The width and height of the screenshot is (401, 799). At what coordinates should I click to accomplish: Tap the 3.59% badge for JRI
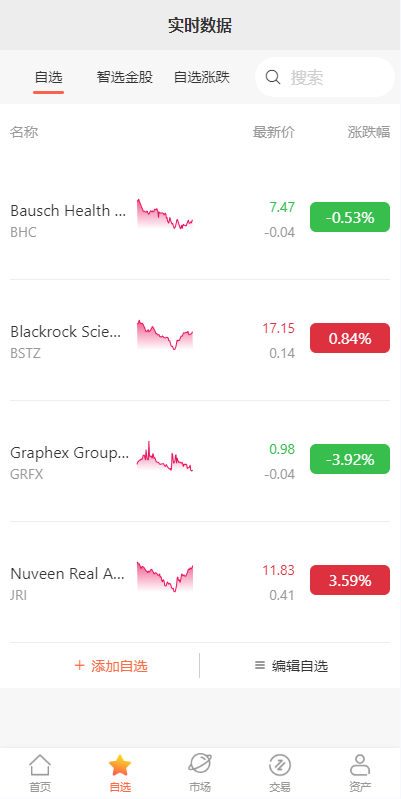(x=350, y=580)
